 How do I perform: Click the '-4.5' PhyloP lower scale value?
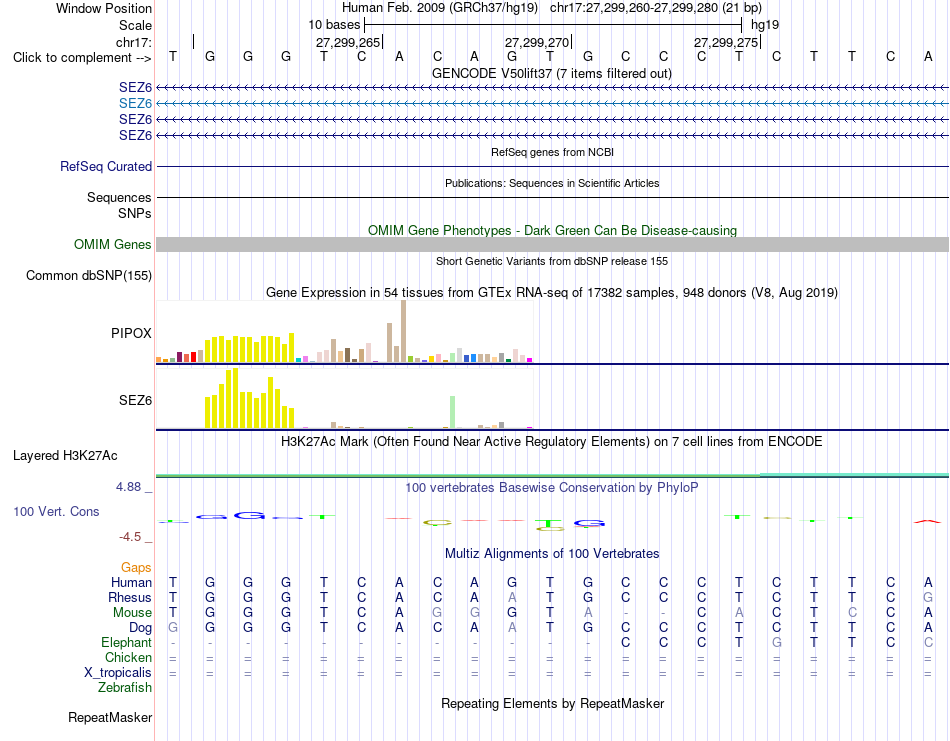point(130,537)
